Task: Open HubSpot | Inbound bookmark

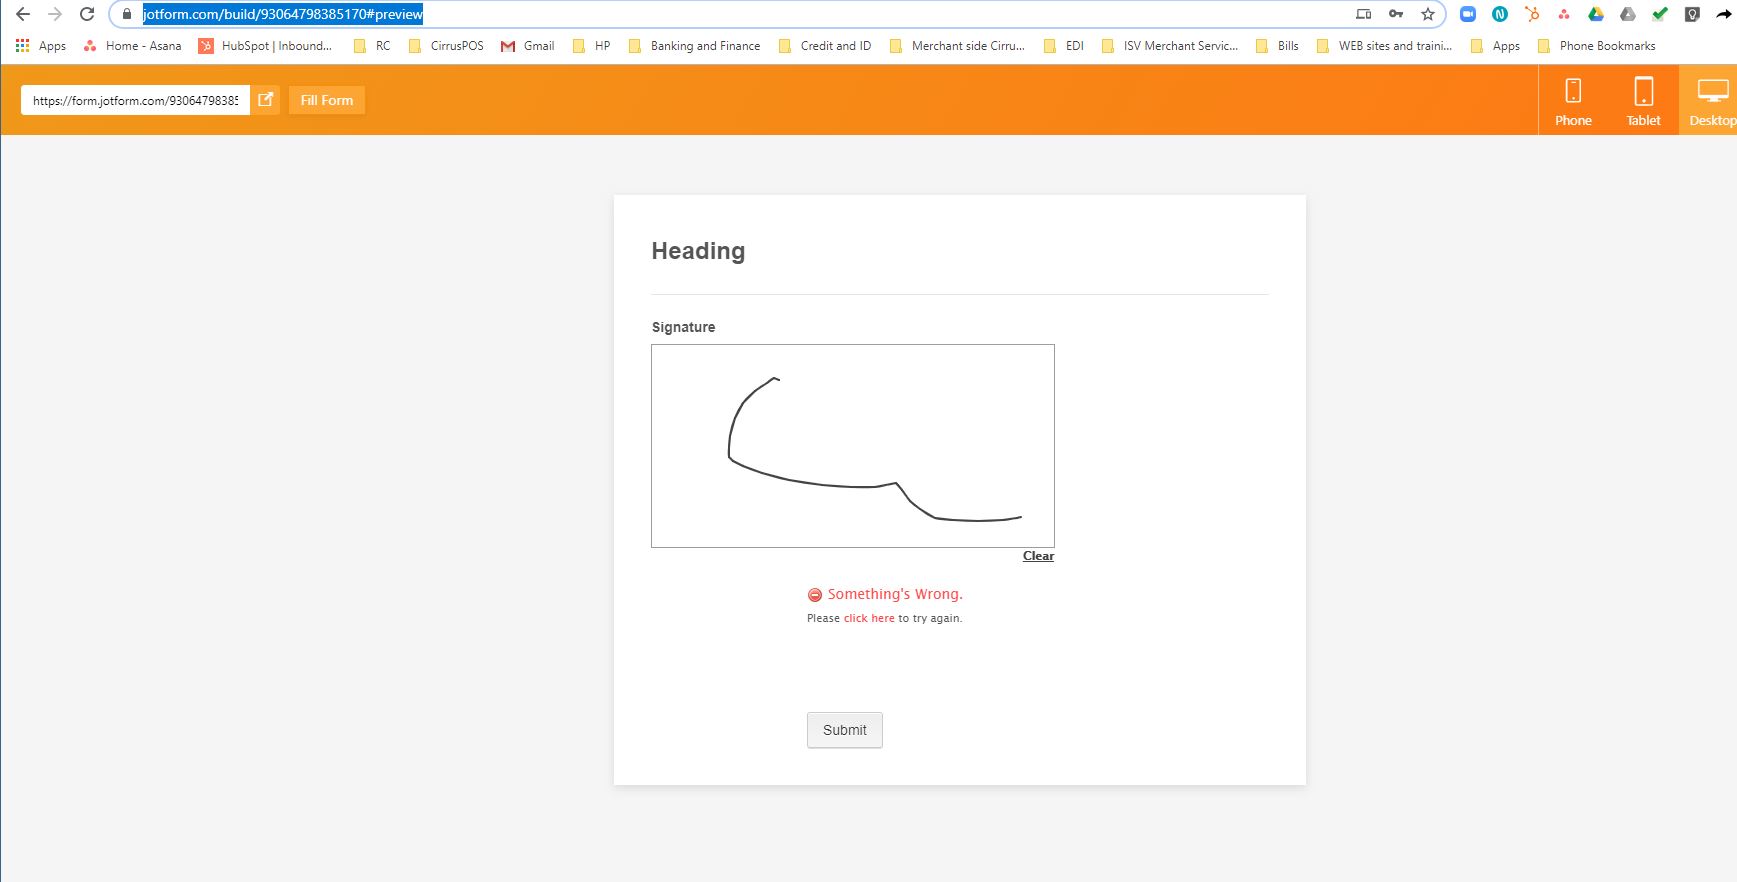Action: tap(265, 46)
